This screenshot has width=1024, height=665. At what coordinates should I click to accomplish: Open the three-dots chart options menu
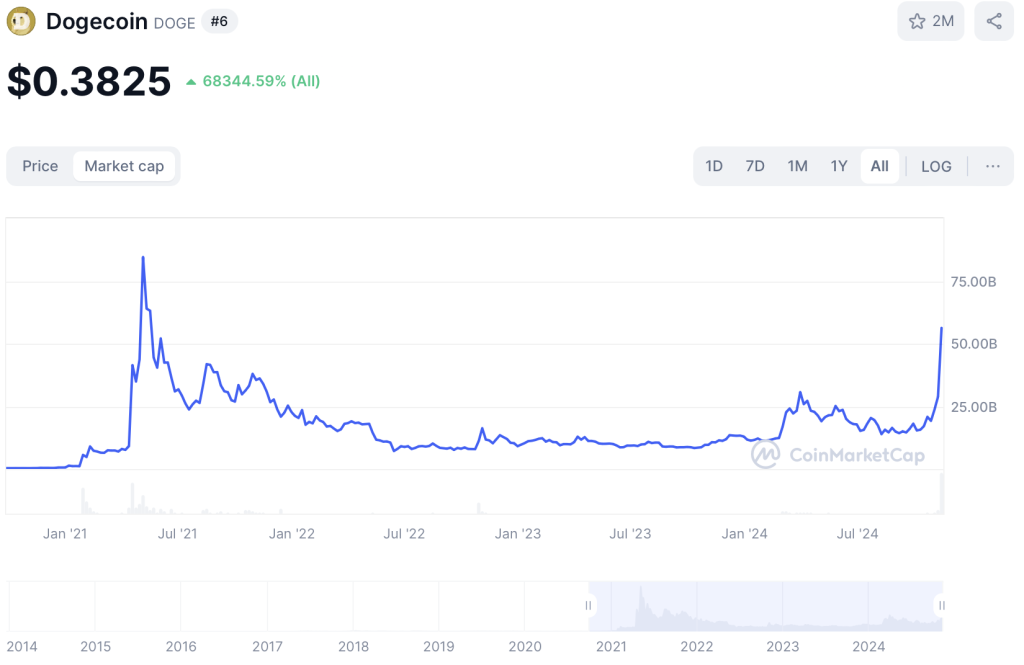point(993,167)
